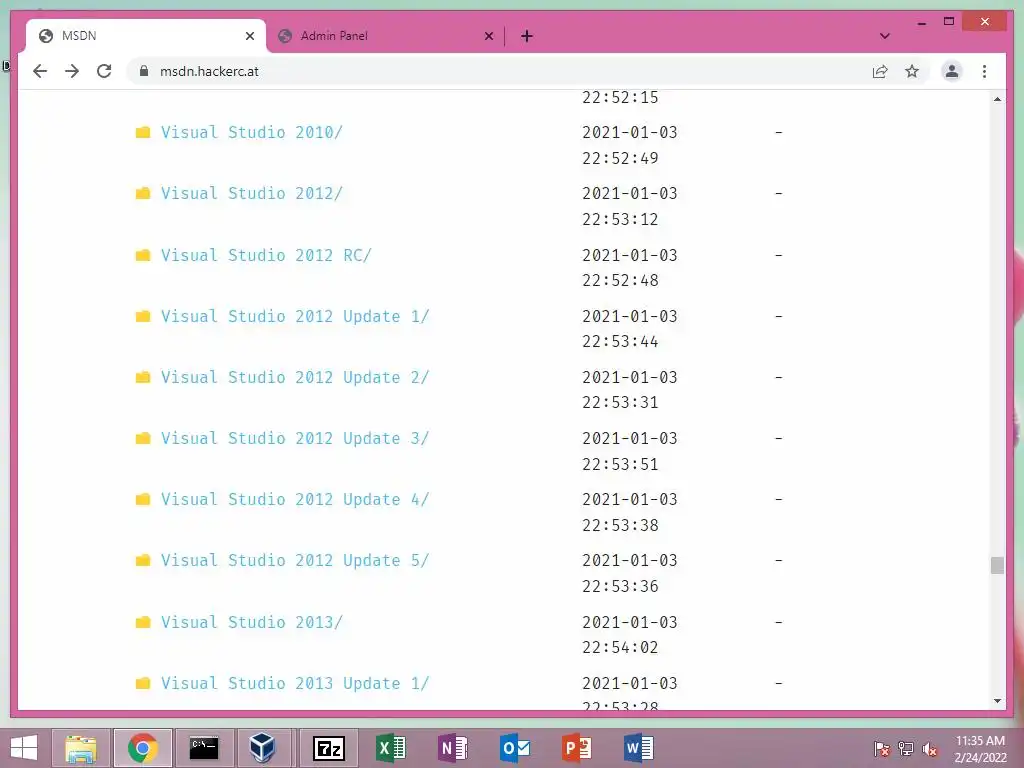Reload the MSDN page

[x=104, y=71]
